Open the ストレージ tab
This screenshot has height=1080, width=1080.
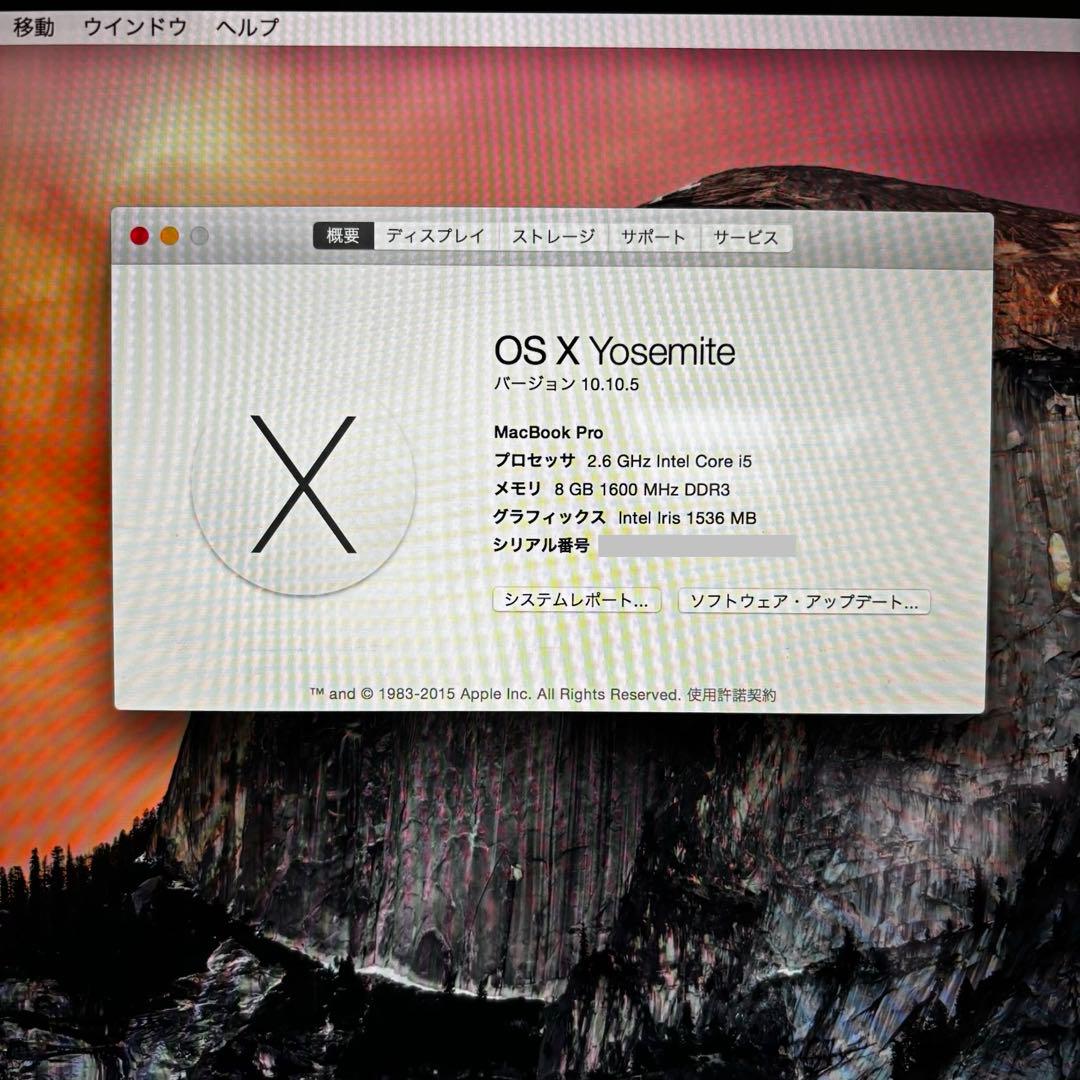click(553, 237)
